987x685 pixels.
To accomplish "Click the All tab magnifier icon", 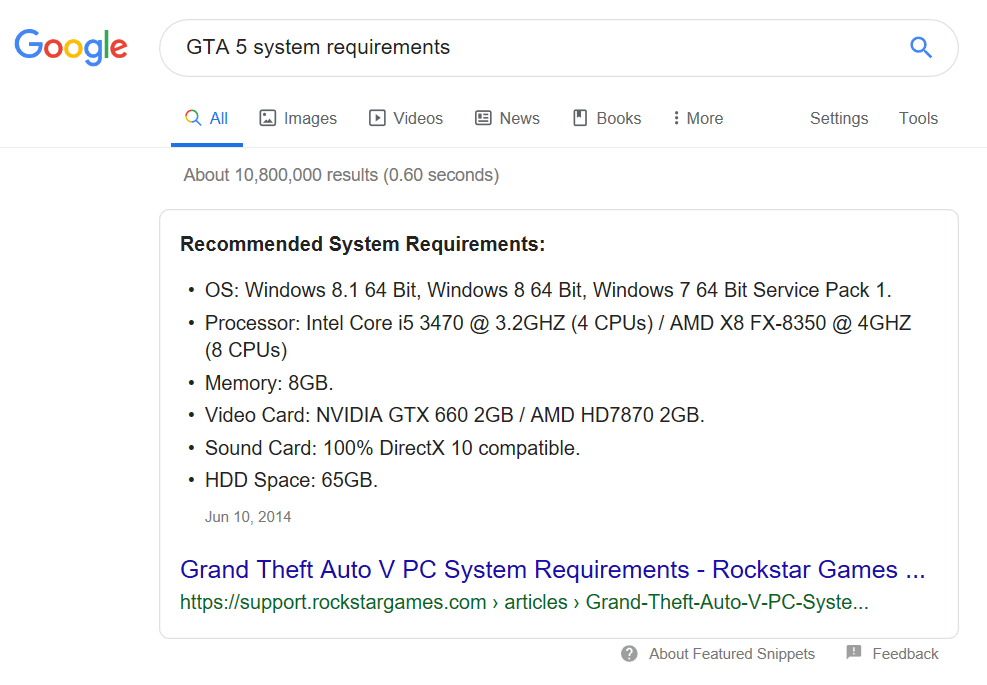I will 193,118.
